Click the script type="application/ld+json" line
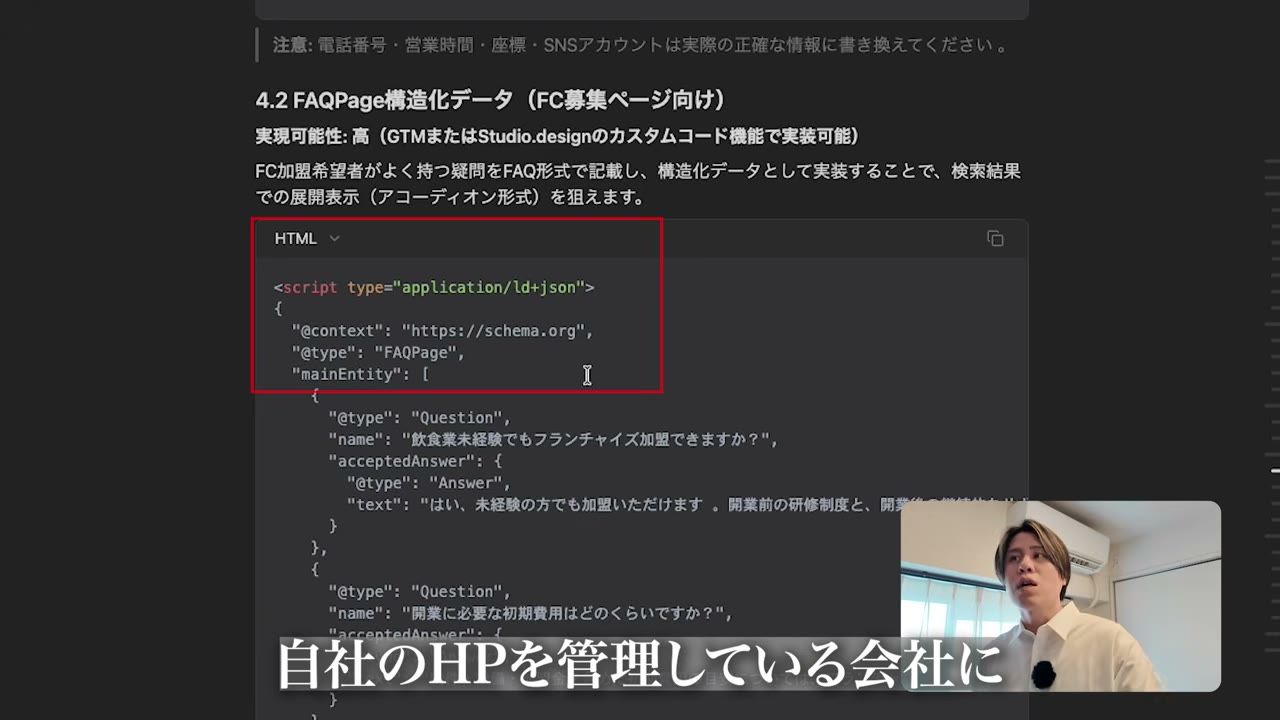Screen dimensions: 1280x720 (434, 287)
